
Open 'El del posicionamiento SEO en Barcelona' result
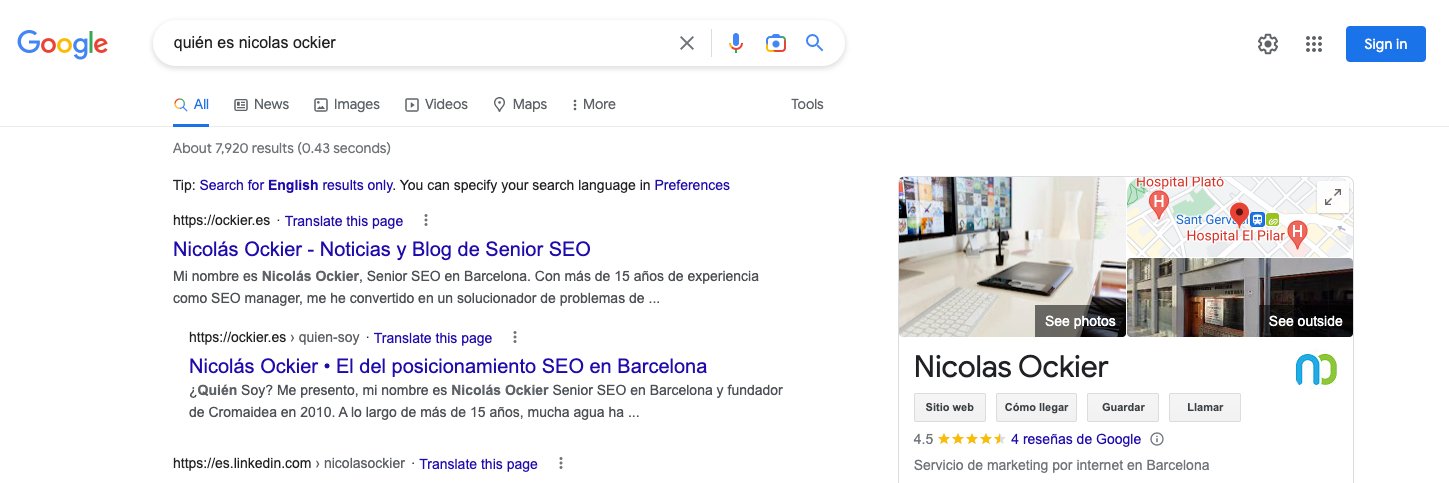pyautogui.click(x=448, y=366)
